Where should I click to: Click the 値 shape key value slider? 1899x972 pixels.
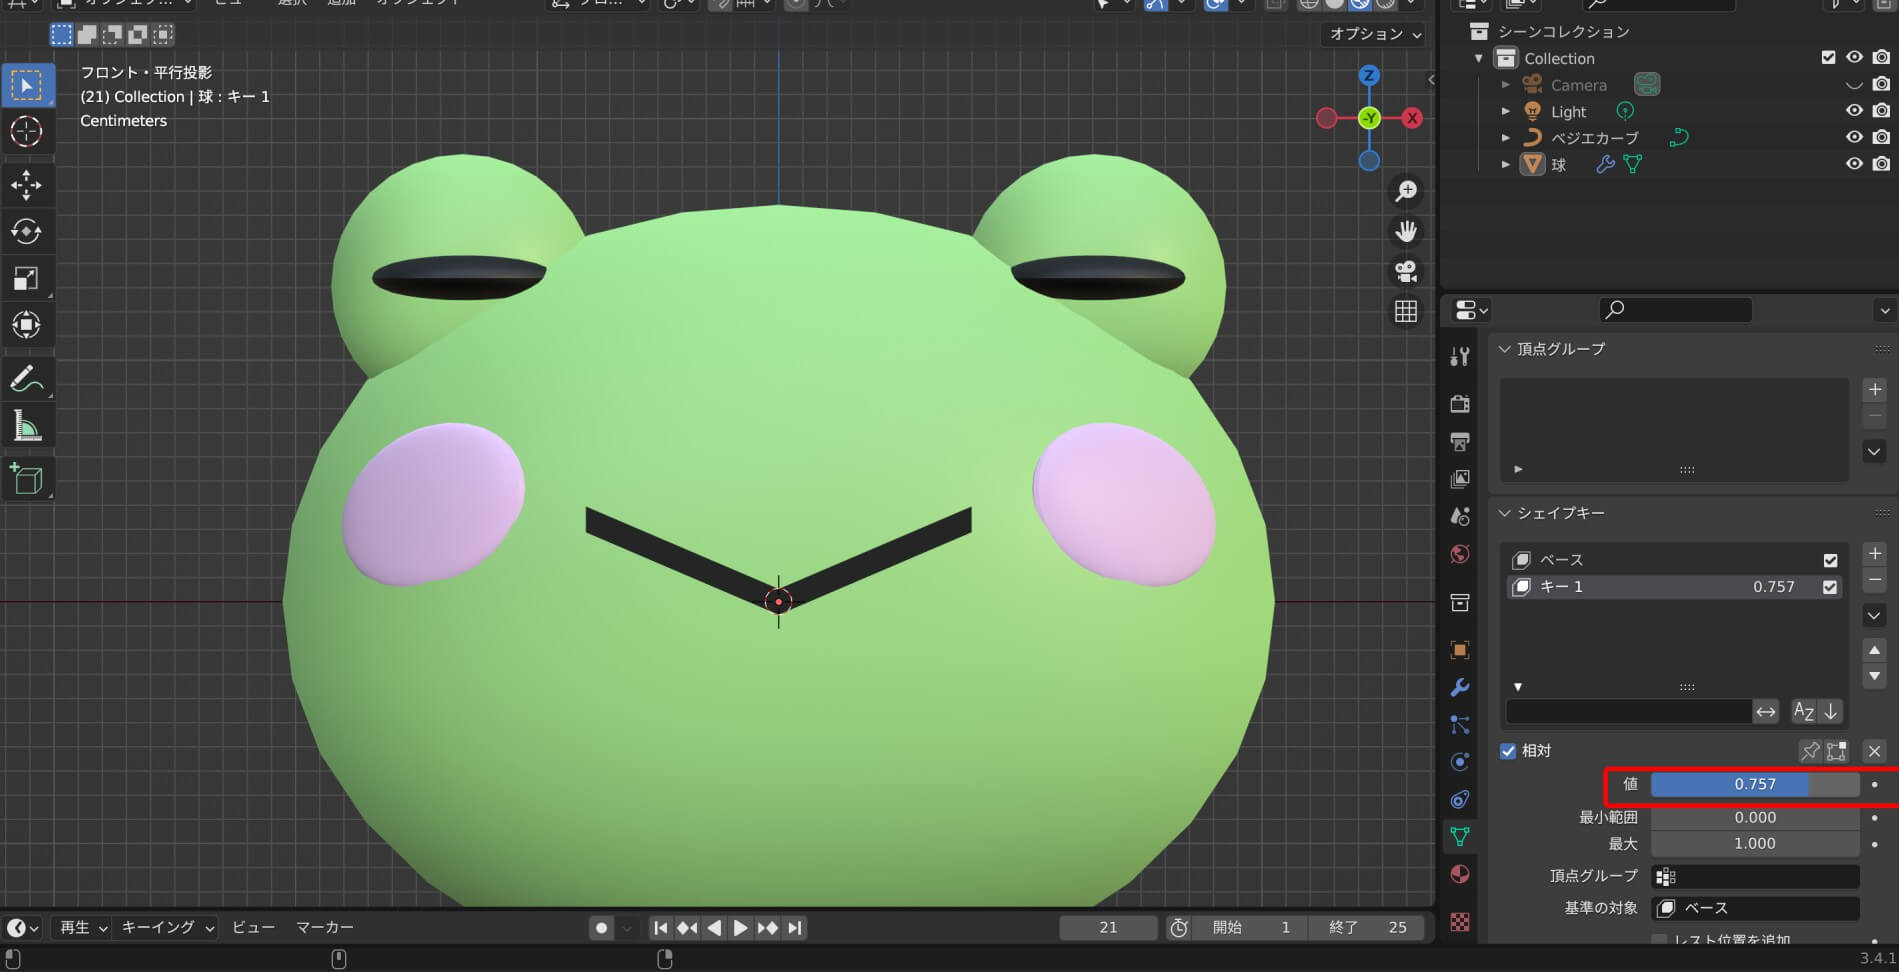[x=1754, y=785]
